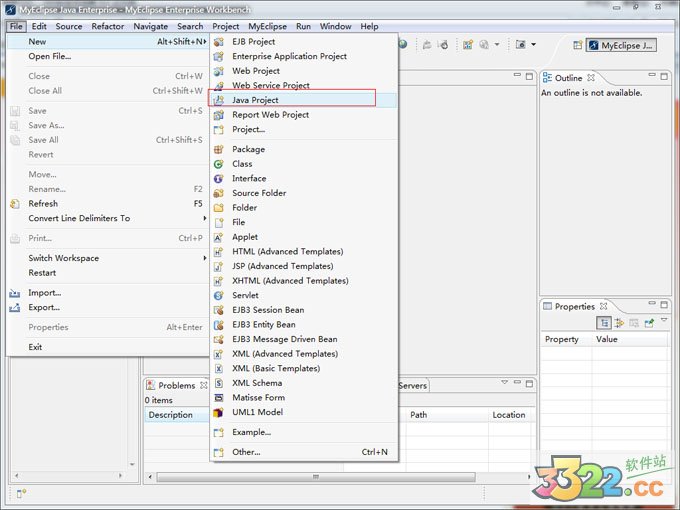Click the Other... wizard icon
680x510 pixels.
[219, 452]
